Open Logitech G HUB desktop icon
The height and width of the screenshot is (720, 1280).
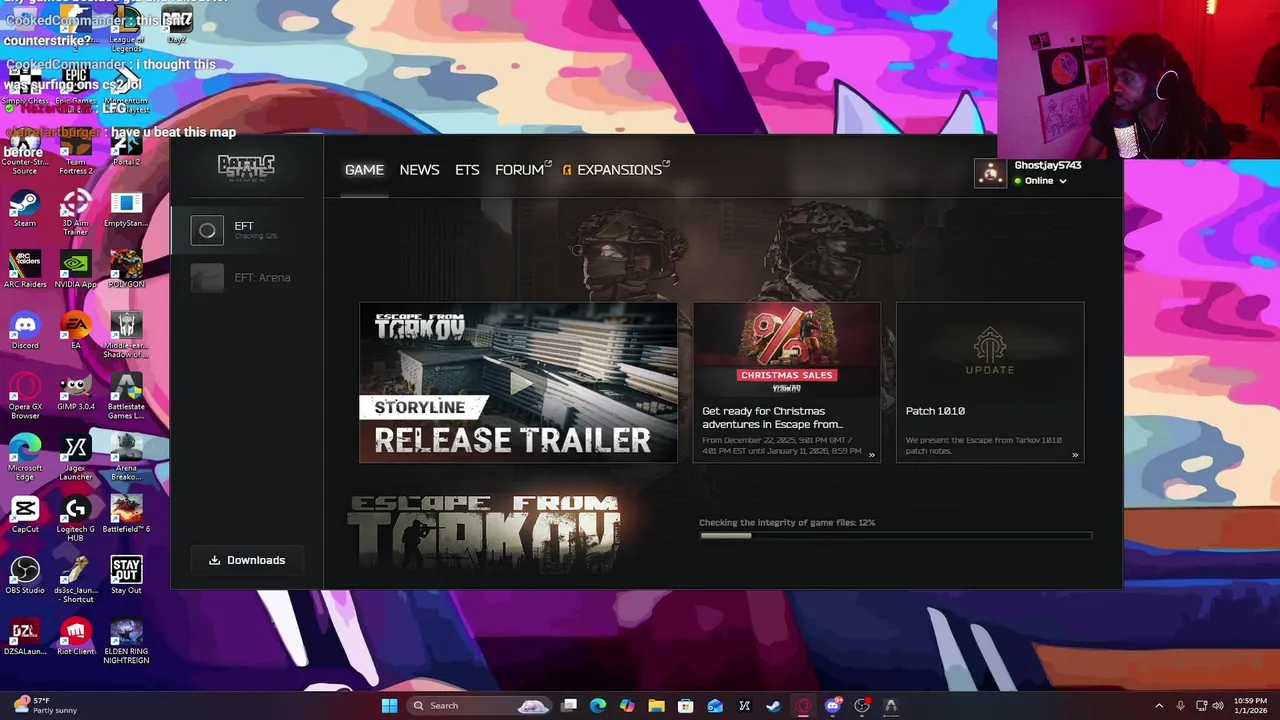[x=75, y=518]
